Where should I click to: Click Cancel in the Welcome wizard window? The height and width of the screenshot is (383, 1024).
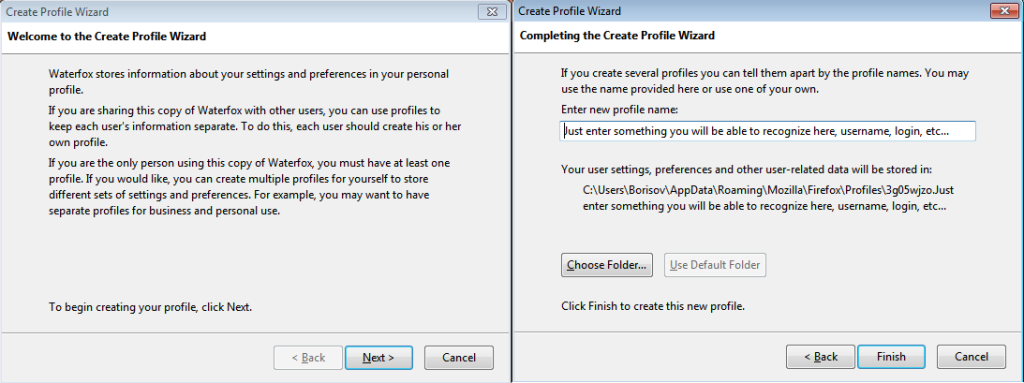point(458,358)
